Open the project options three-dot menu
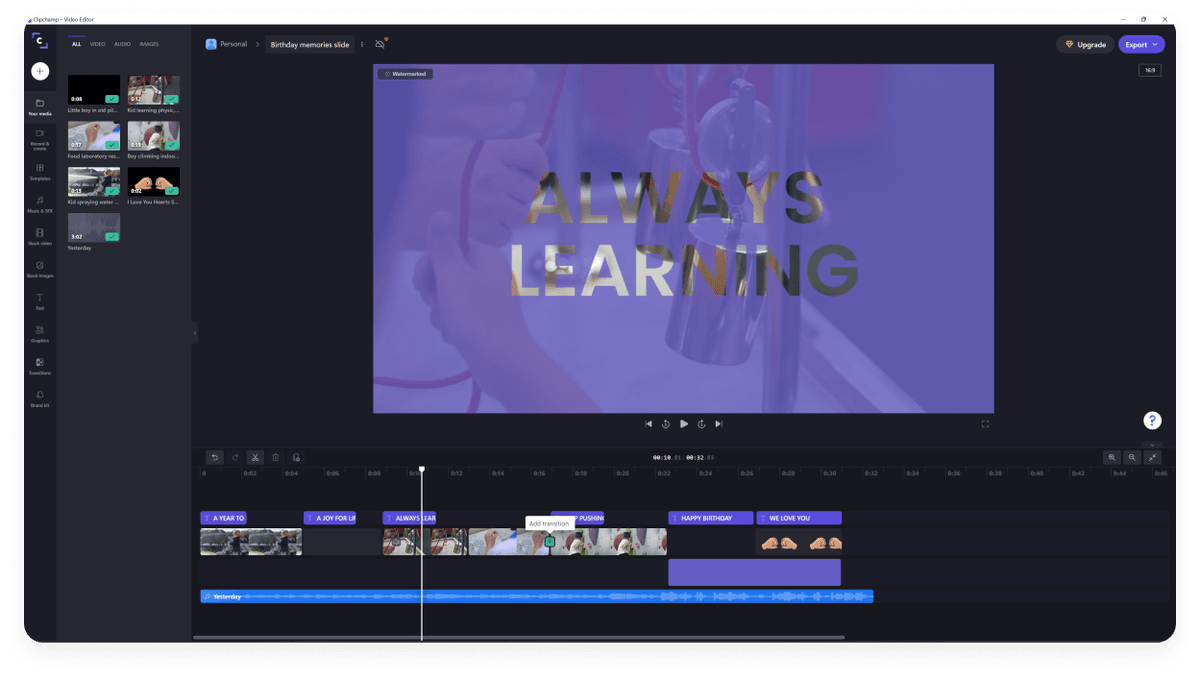The width and height of the screenshot is (1200, 676). pos(361,44)
